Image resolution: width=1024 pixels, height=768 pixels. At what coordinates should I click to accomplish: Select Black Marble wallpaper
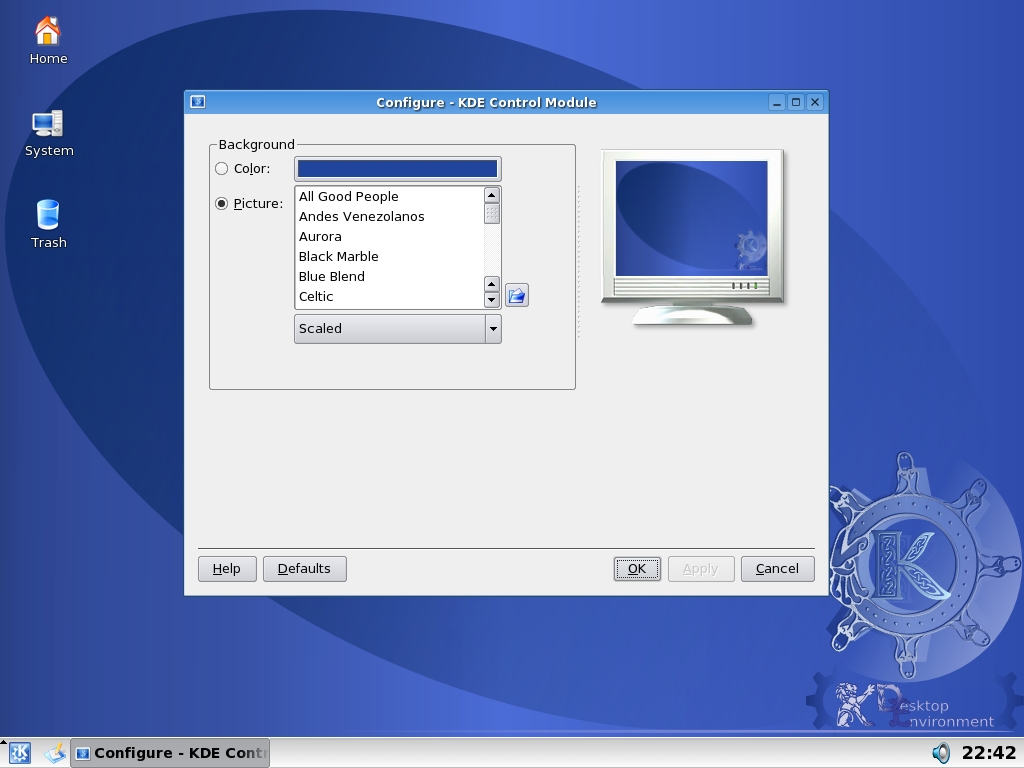tap(390, 257)
